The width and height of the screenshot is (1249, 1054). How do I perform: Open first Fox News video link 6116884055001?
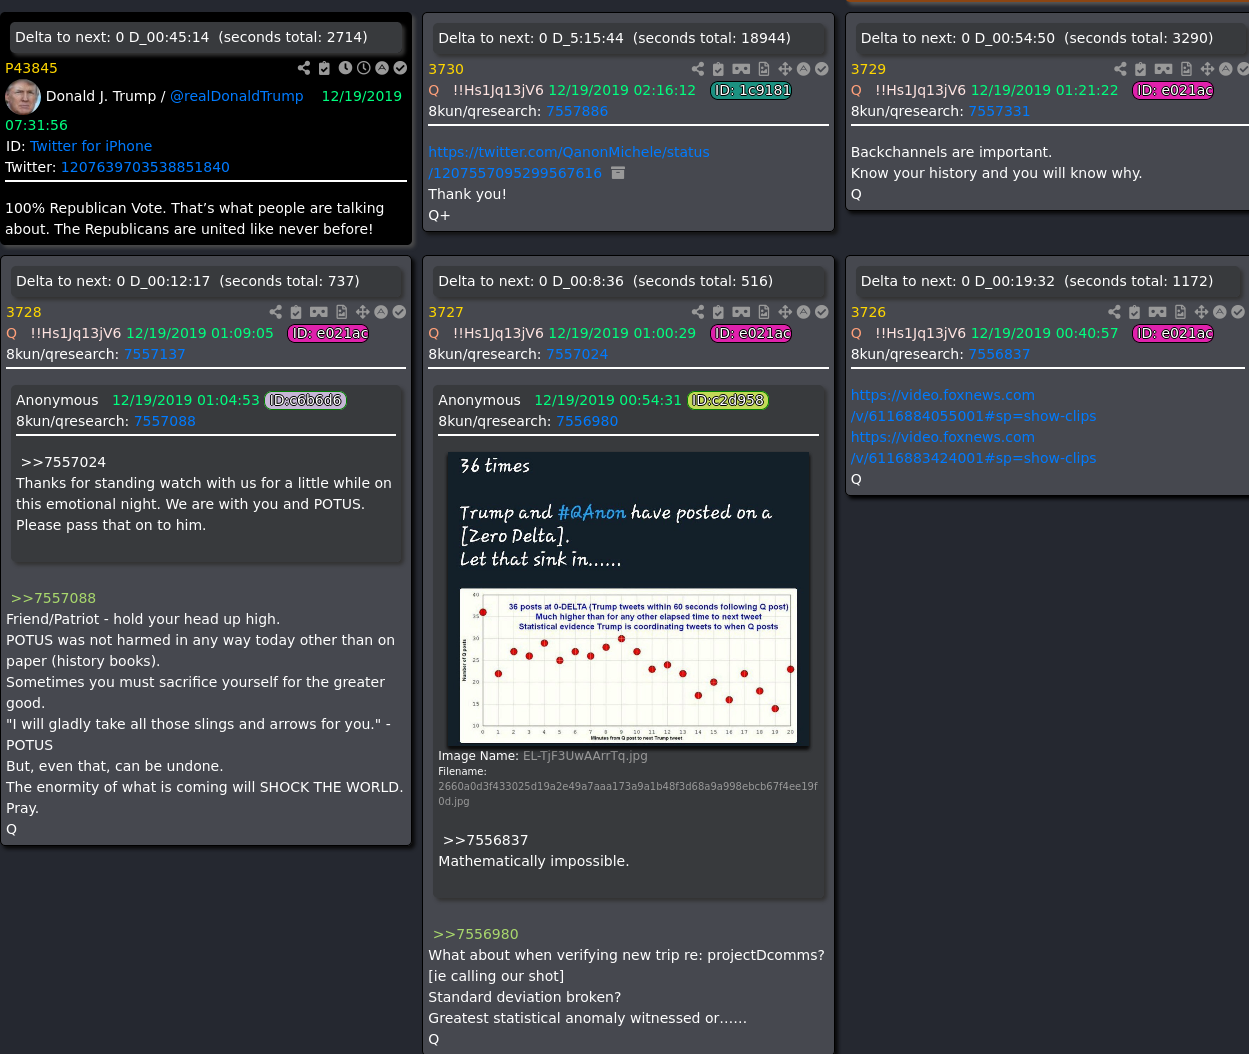click(x=973, y=405)
